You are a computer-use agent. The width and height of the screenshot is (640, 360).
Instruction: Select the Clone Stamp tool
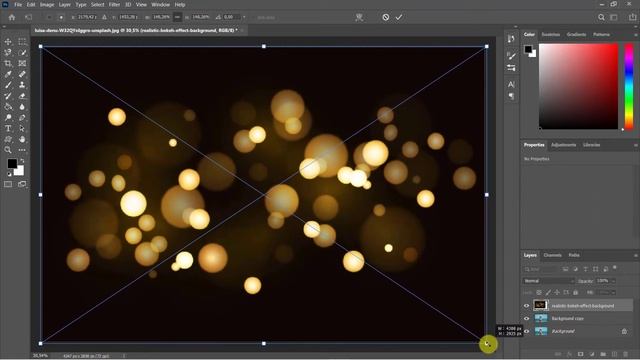pos(22,85)
